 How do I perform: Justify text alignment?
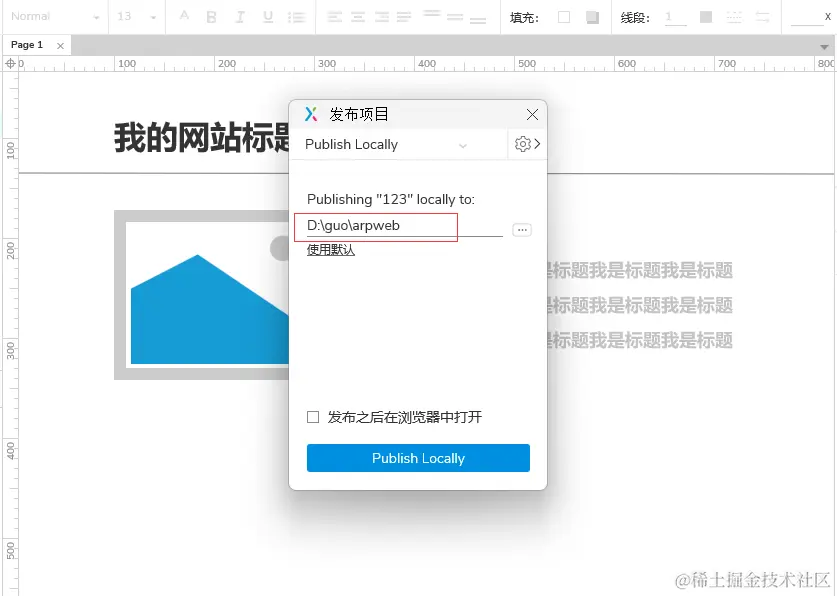404,17
